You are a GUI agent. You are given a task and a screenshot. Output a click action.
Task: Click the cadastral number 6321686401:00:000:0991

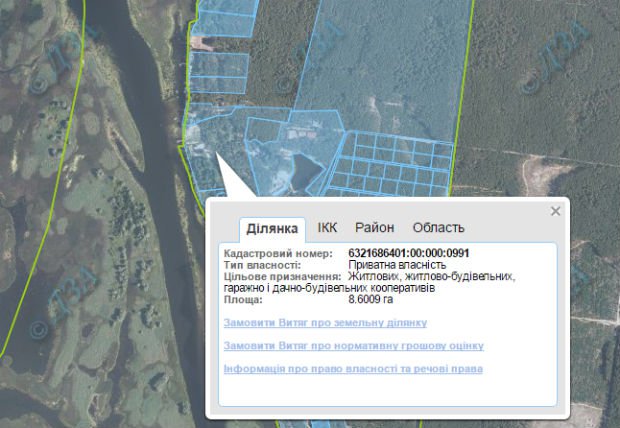(408, 254)
